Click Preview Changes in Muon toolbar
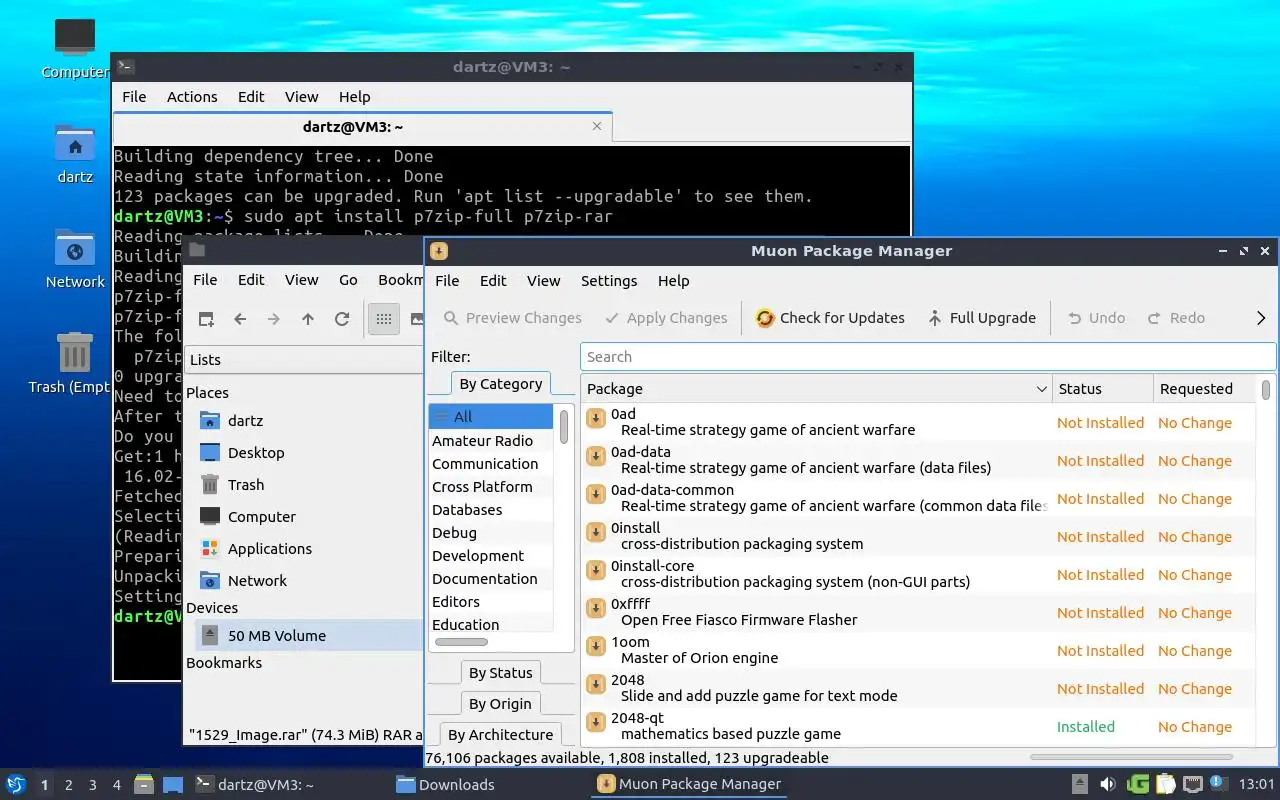1280x800 pixels. click(512, 318)
